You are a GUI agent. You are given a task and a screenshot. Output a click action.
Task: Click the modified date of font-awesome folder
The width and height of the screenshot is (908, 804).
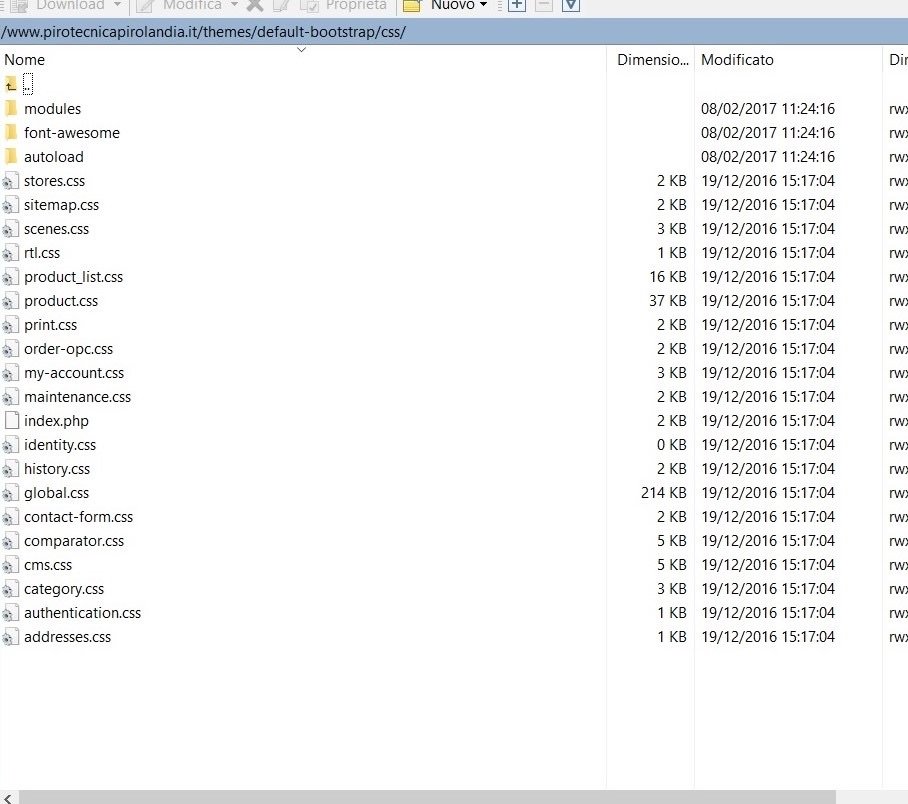click(768, 133)
